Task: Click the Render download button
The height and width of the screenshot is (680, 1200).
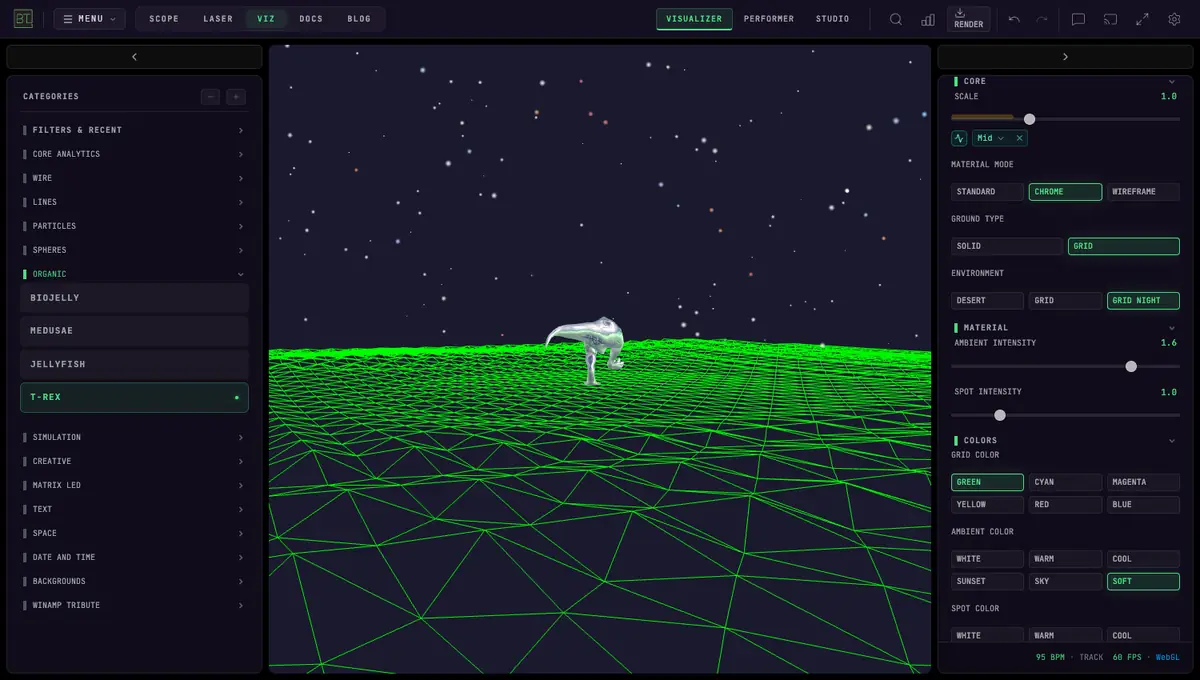Action: pos(968,19)
